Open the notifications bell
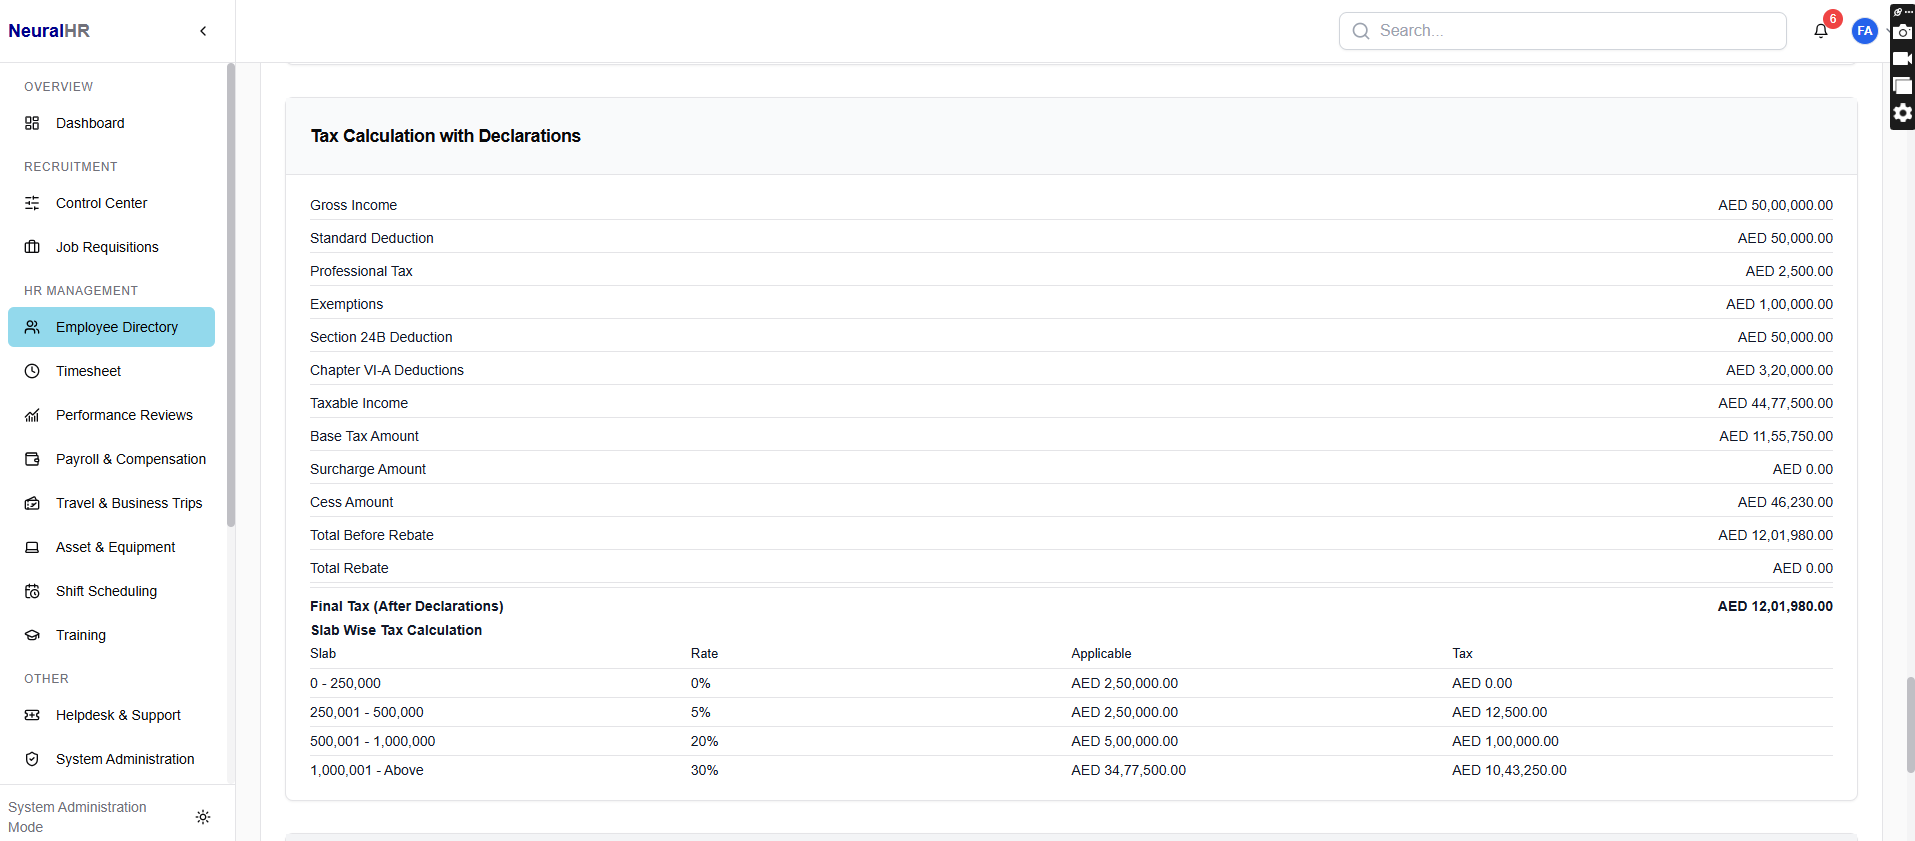 point(1820,31)
